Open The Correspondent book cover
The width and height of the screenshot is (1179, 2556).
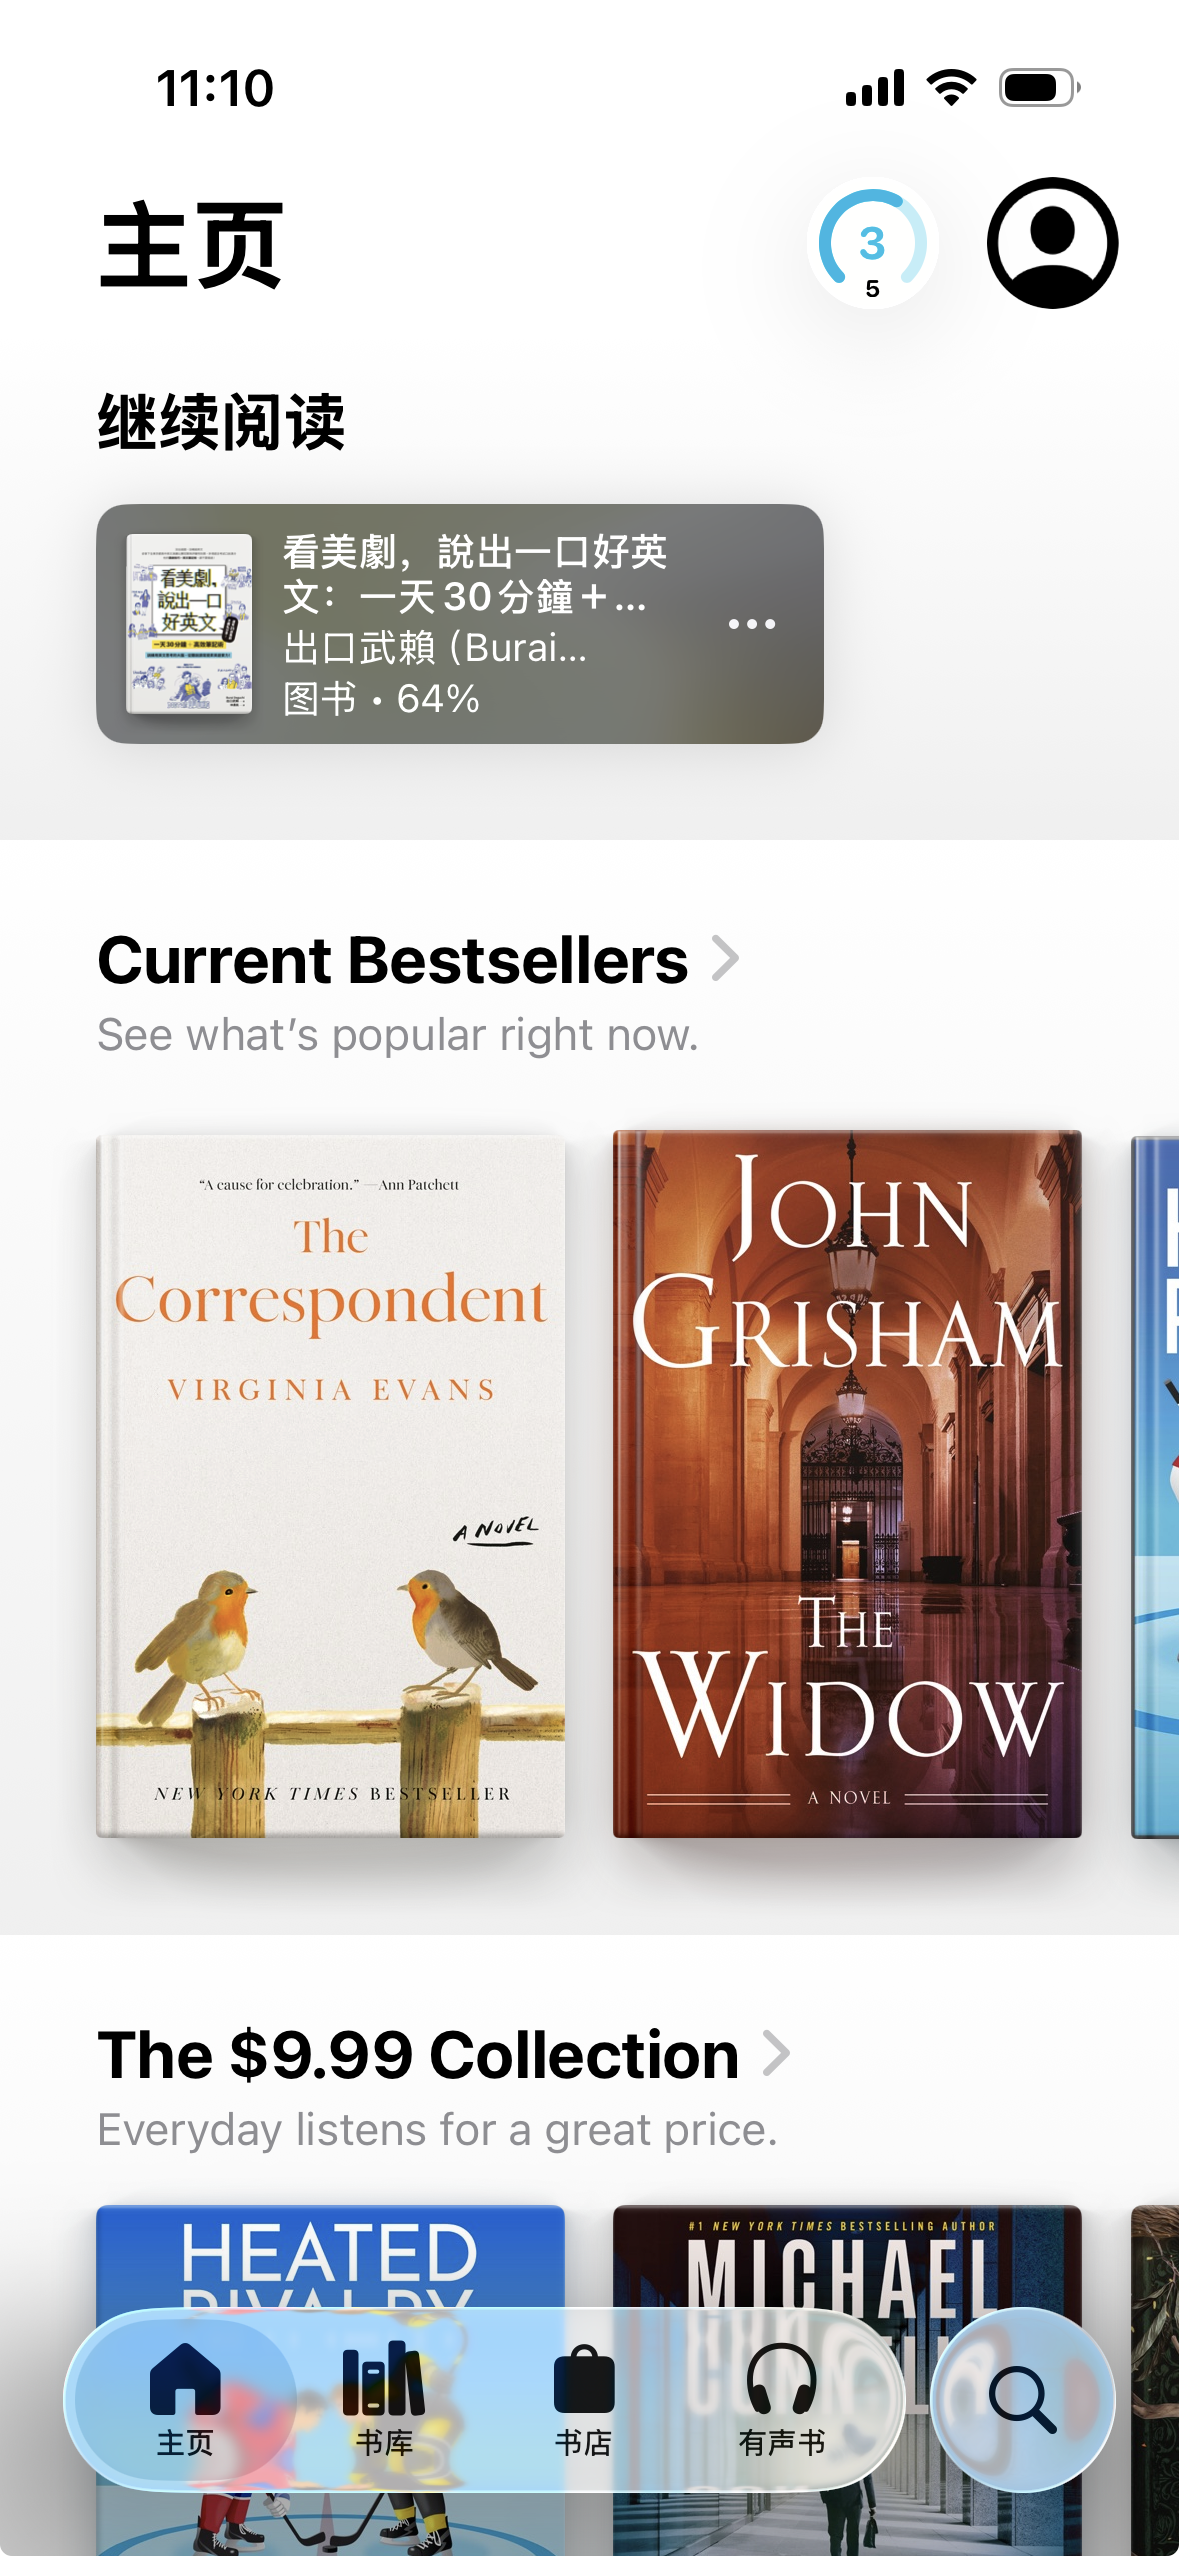pyautogui.click(x=331, y=1485)
